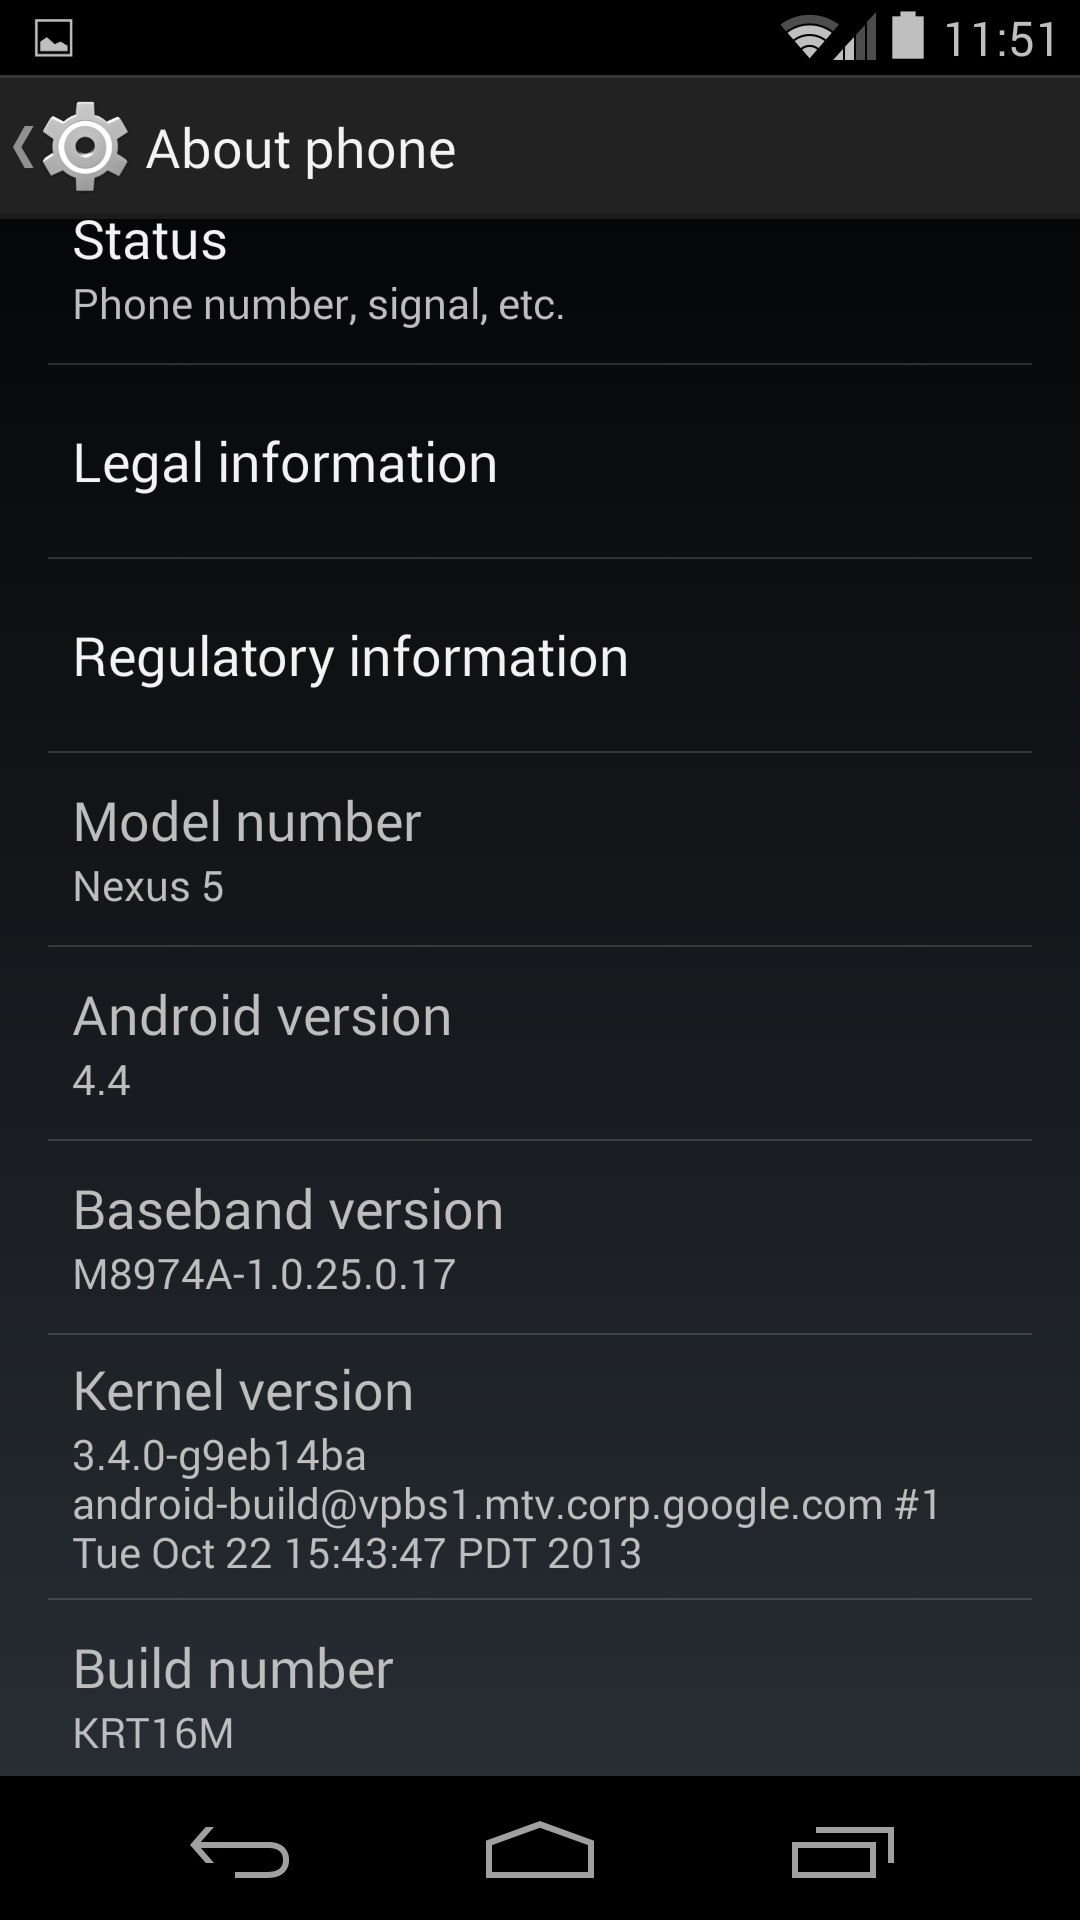The image size is (1080, 1920).
Task: Tap the Android Back navigation button
Action: point(240,1852)
